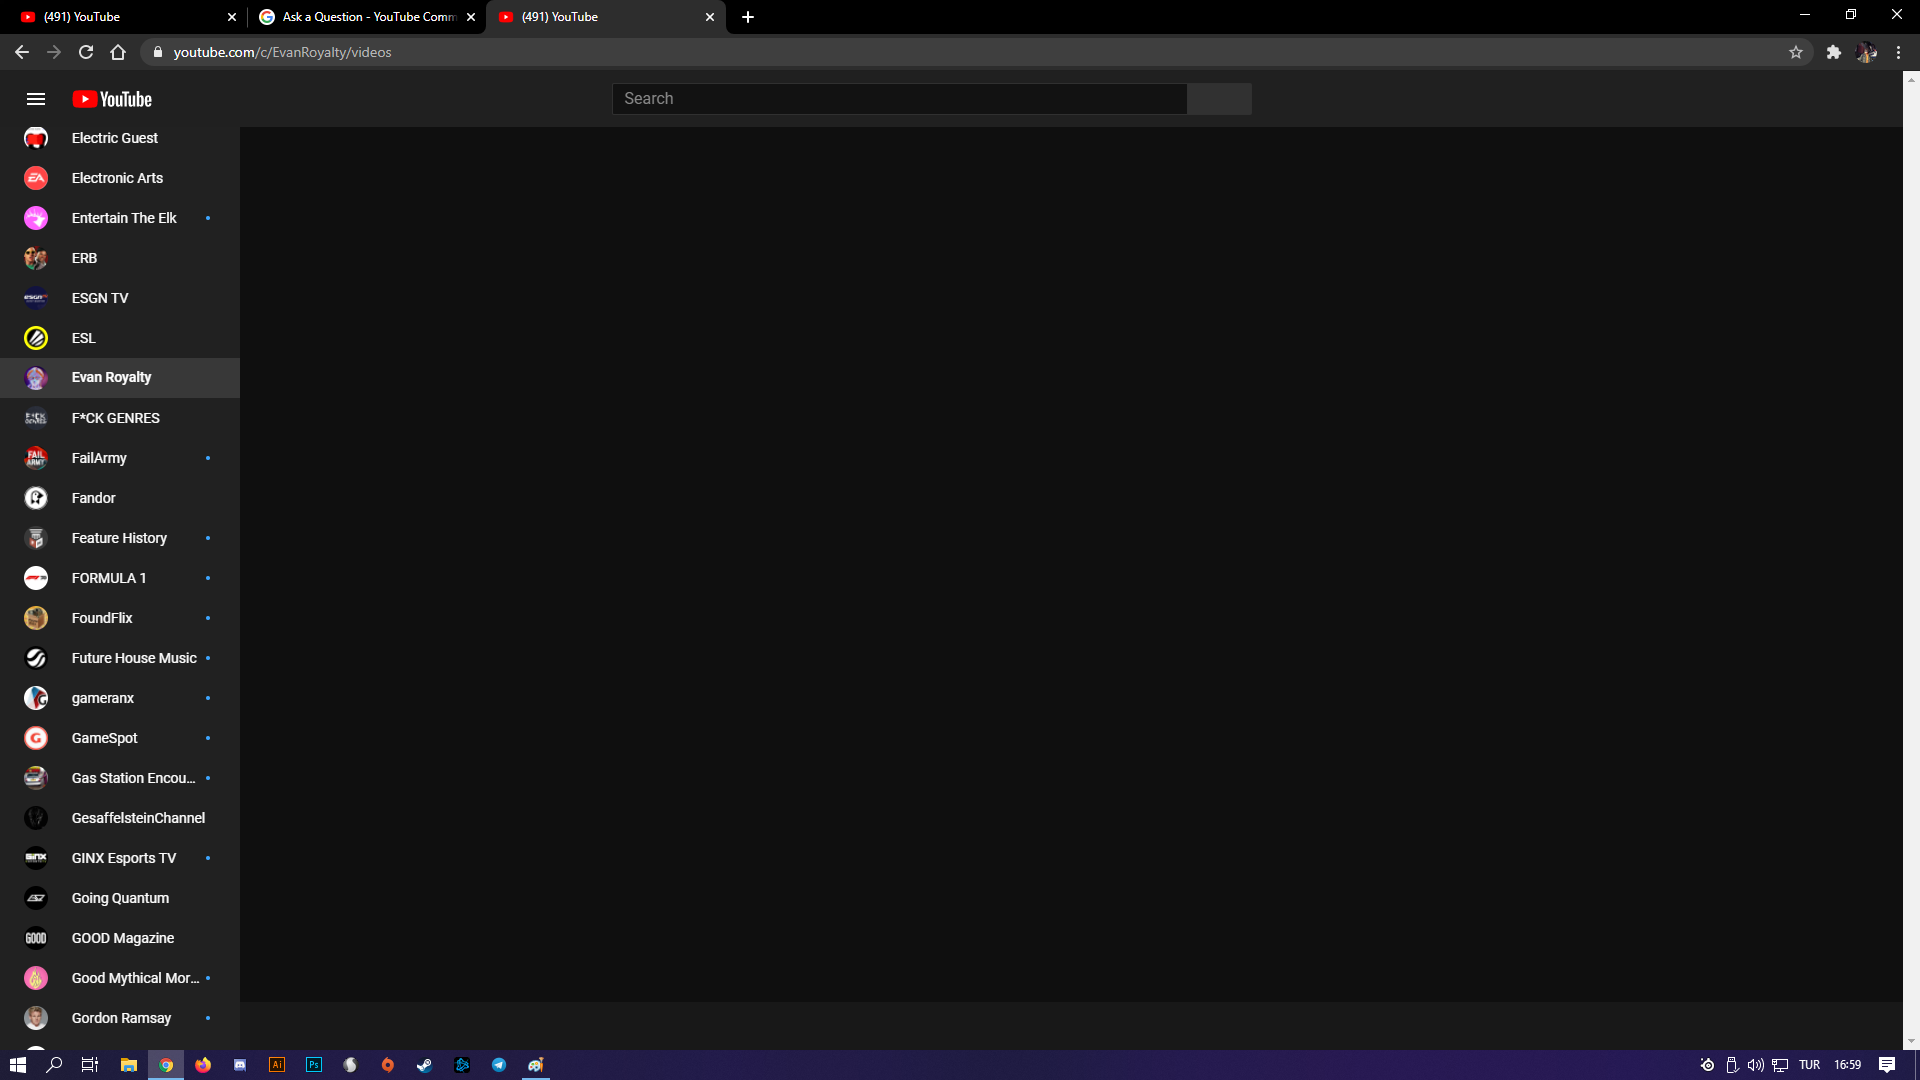Screen dimensions: 1920x1080
Task: Go back using the browser back arrow
Action: (x=22, y=52)
